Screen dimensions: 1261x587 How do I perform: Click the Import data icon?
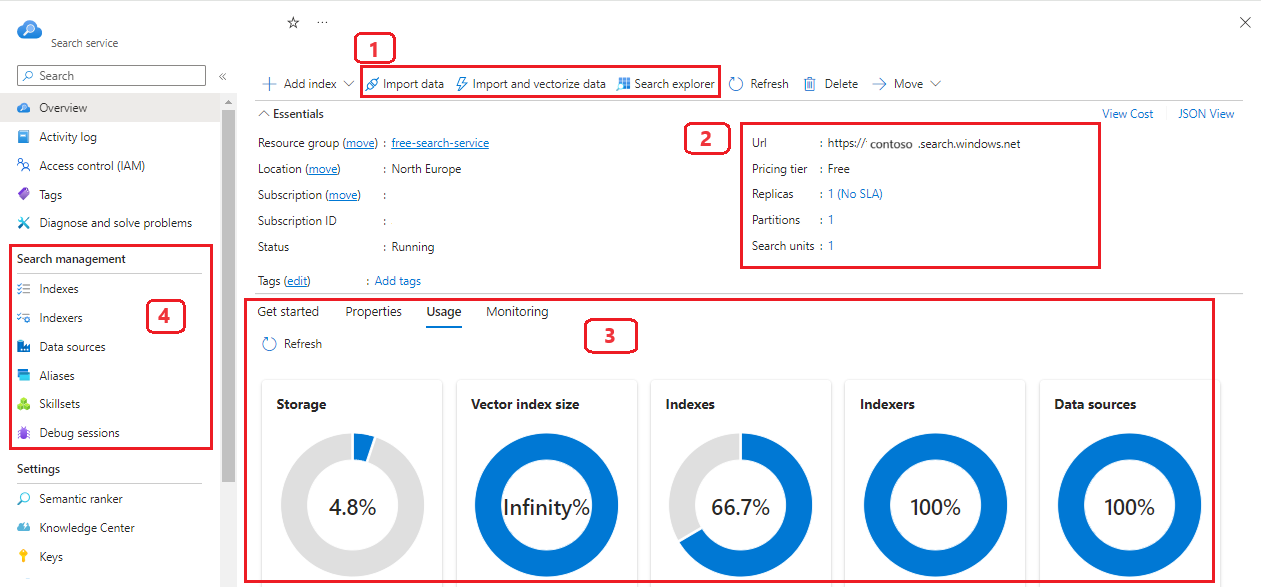tap(371, 84)
